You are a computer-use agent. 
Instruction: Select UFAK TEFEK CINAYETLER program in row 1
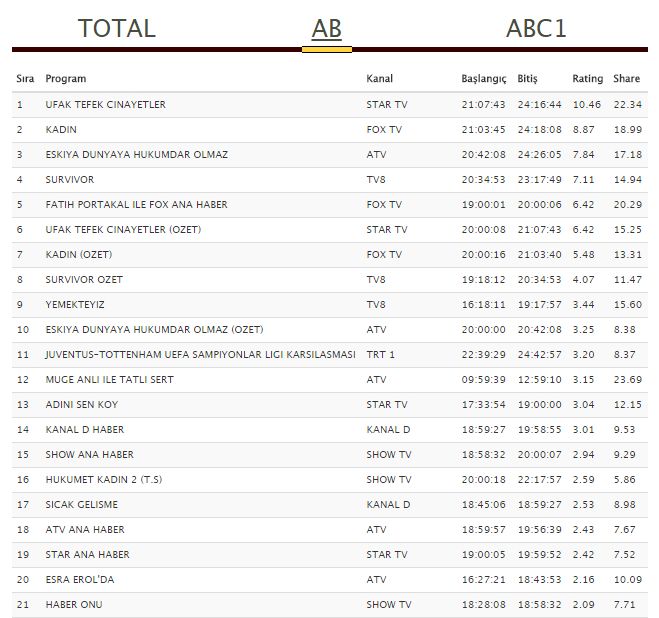(105, 105)
